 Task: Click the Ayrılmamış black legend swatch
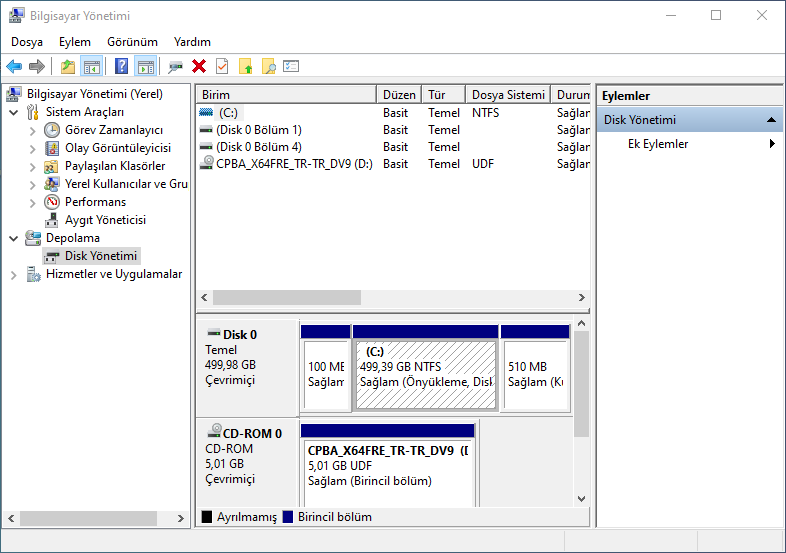pyautogui.click(x=207, y=517)
